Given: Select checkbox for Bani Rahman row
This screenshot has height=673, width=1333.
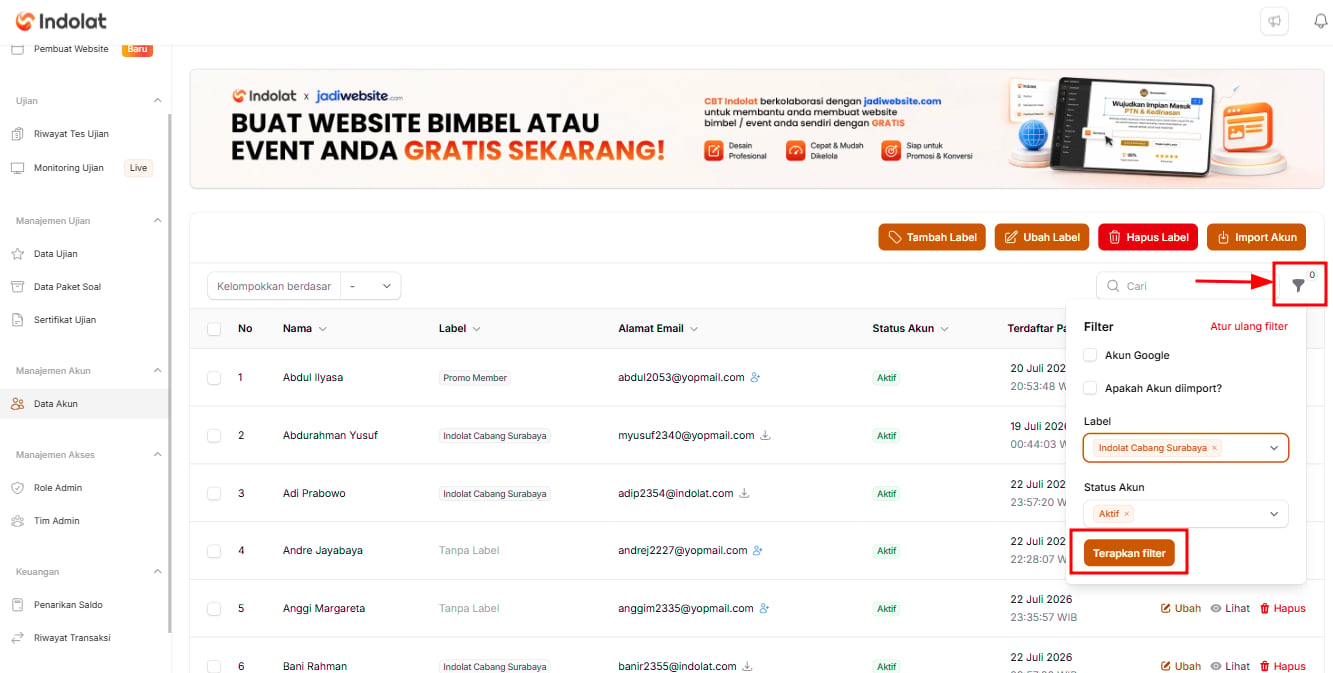Looking at the screenshot, I should coord(214,666).
